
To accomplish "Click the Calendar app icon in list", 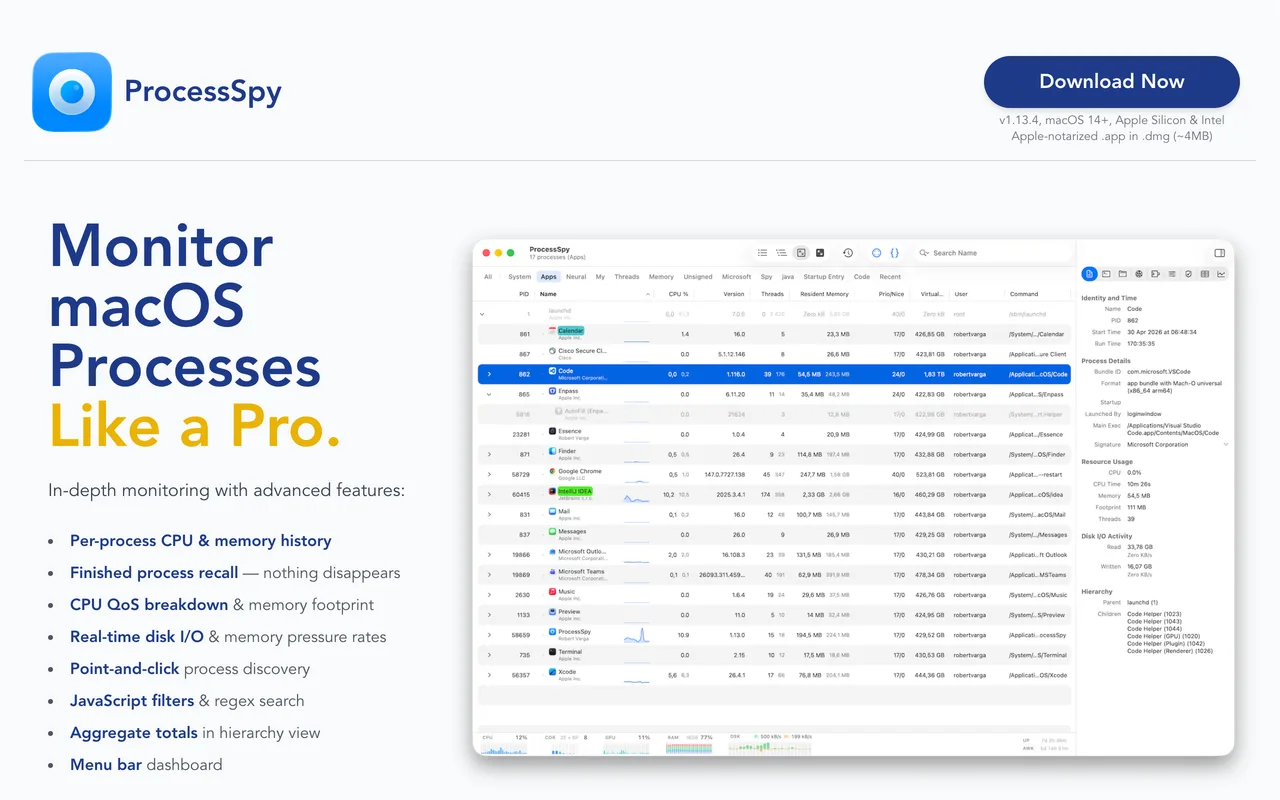I will (x=552, y=331).
